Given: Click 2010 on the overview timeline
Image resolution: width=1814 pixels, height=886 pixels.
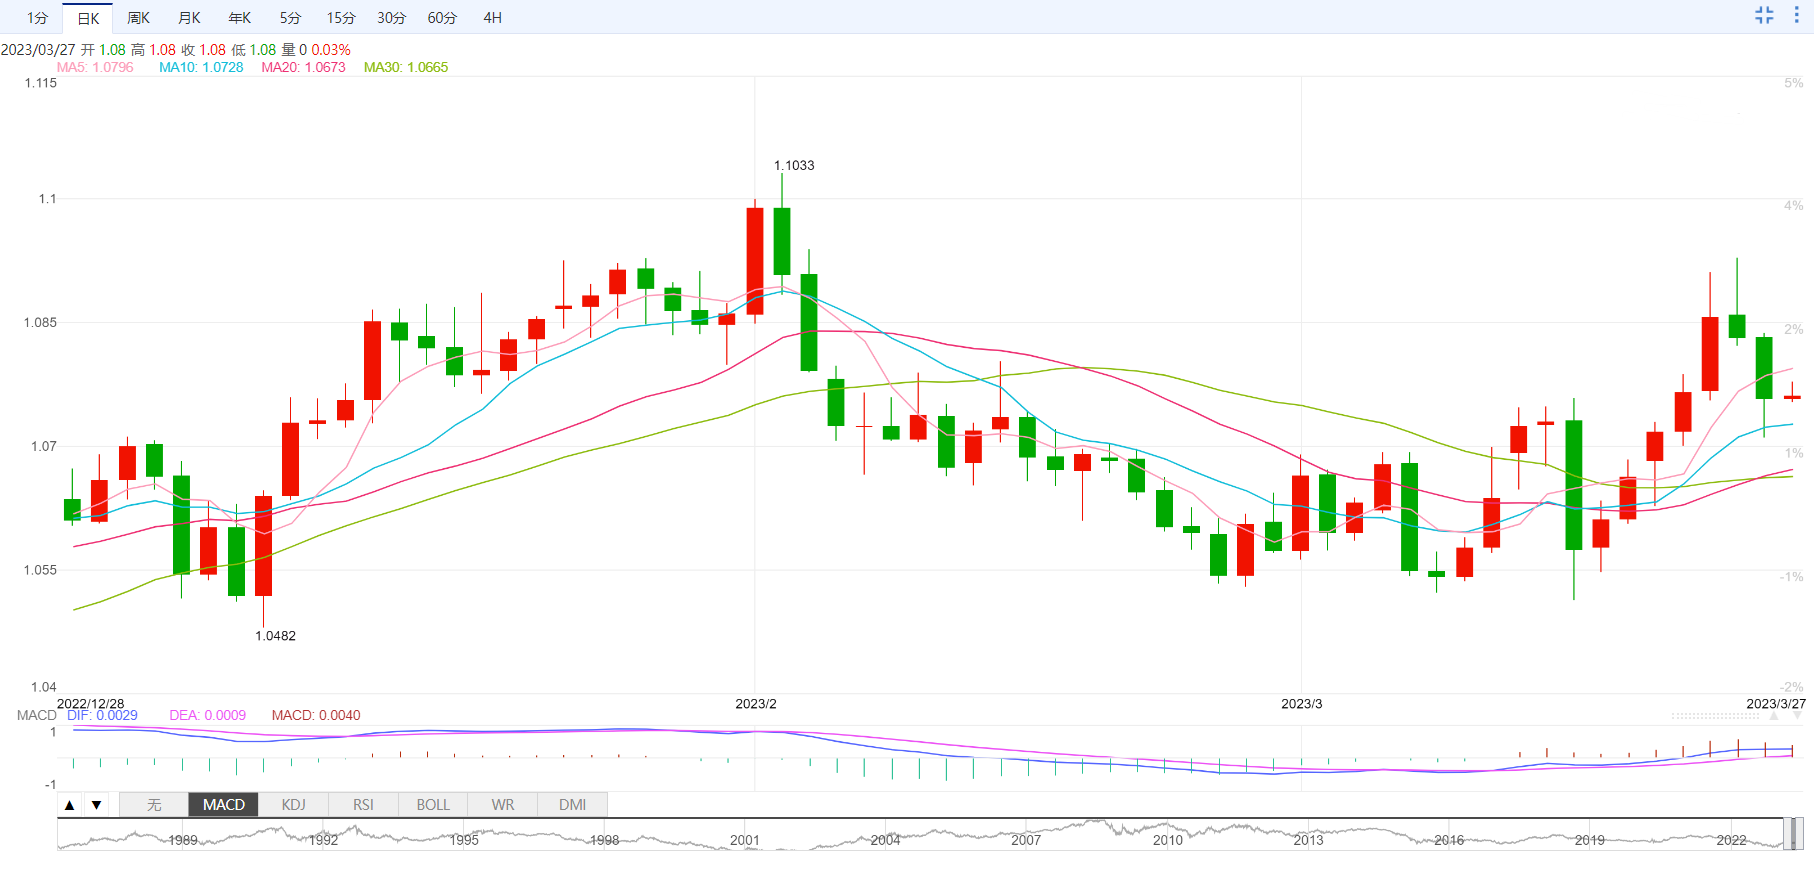Looking at the screenshot, I should [x=1167, y=840].
